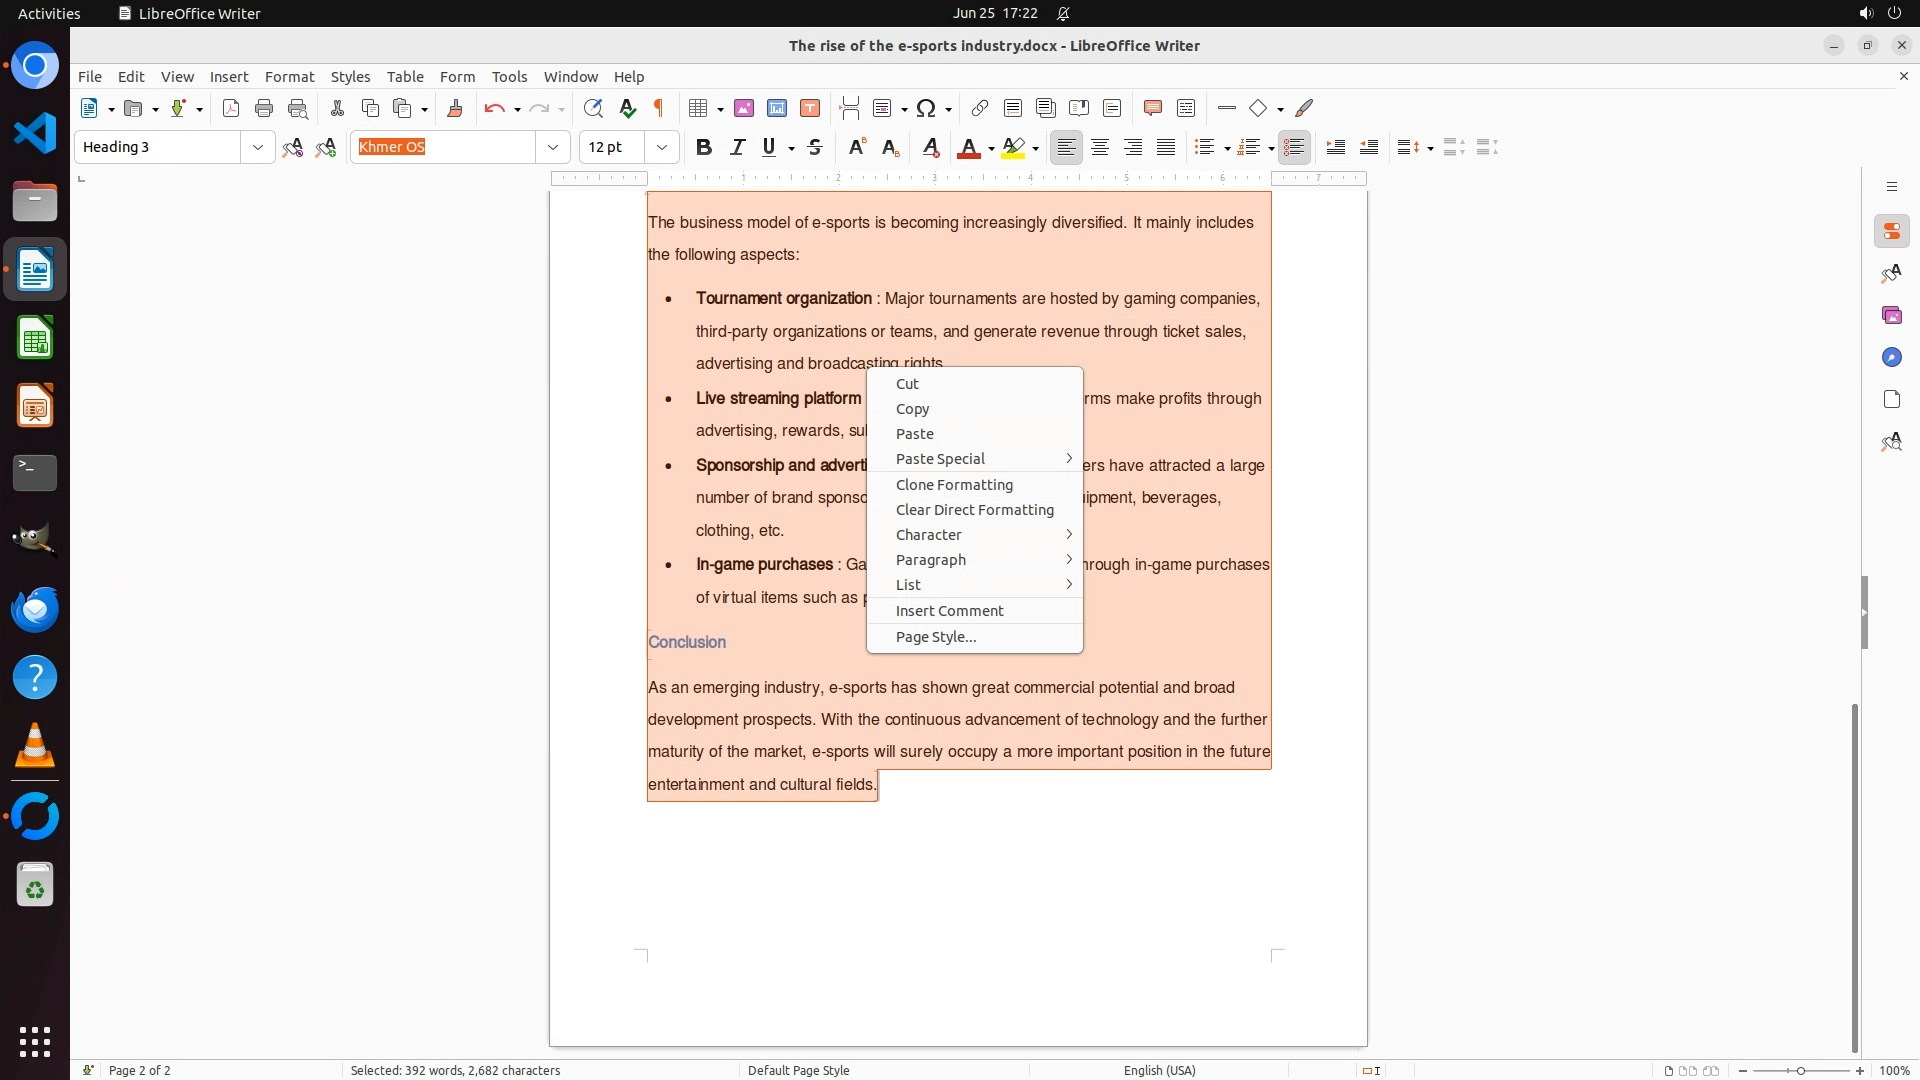Viewport: 1920px width, 1080px height.
Task: Click Export as PDF icon
Action: tap(231, 108)
